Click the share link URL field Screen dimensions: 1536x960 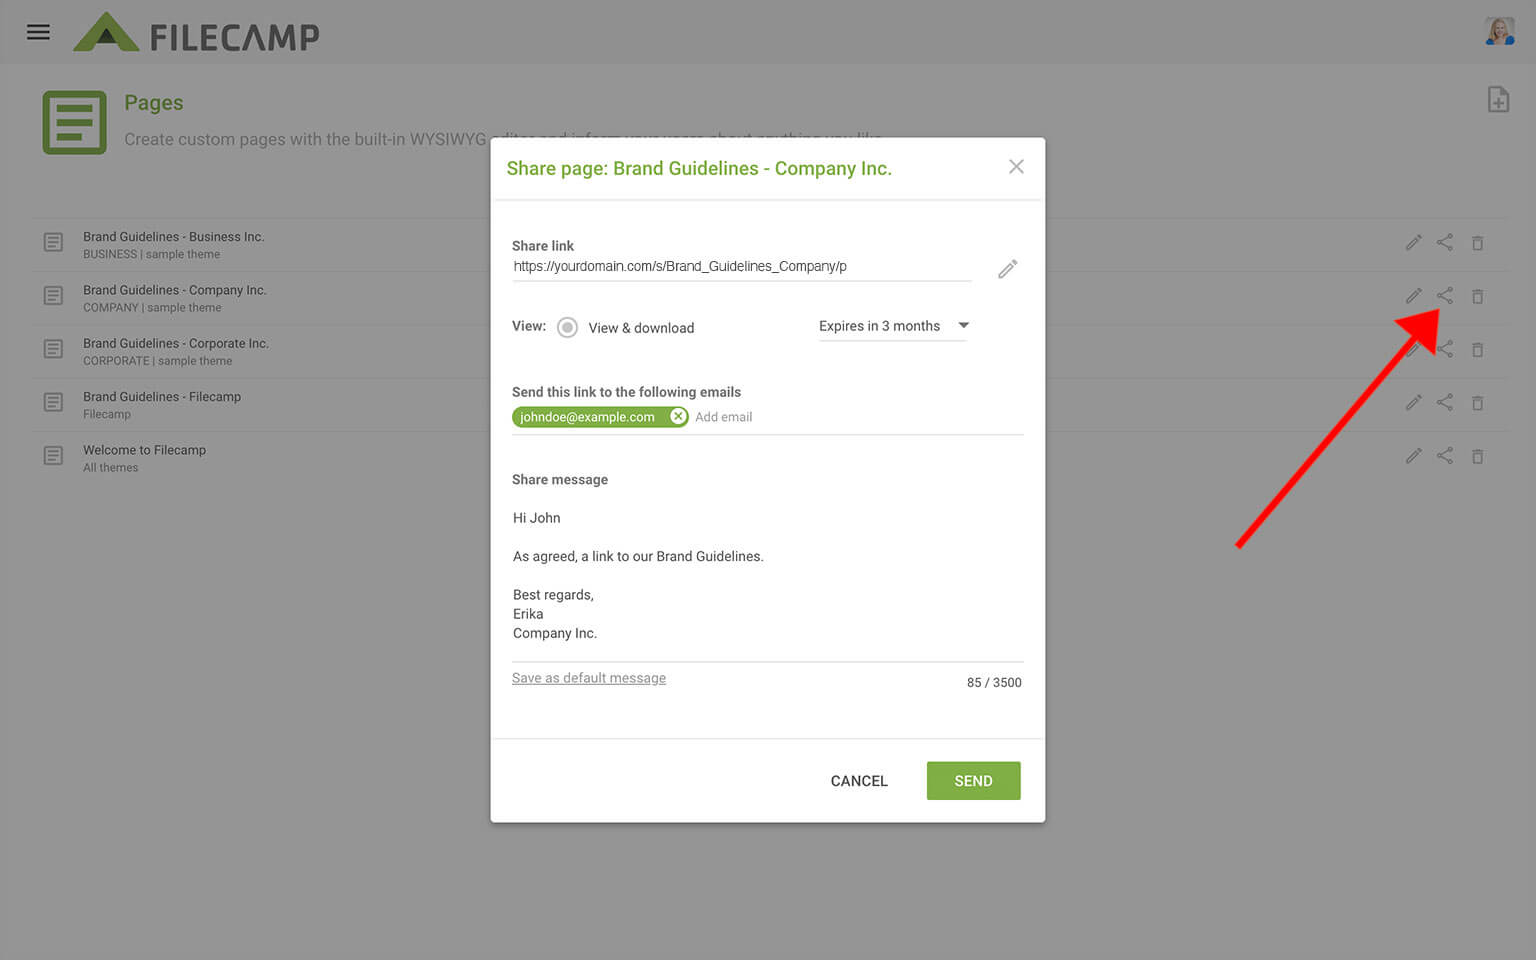(x=740, y=266)
